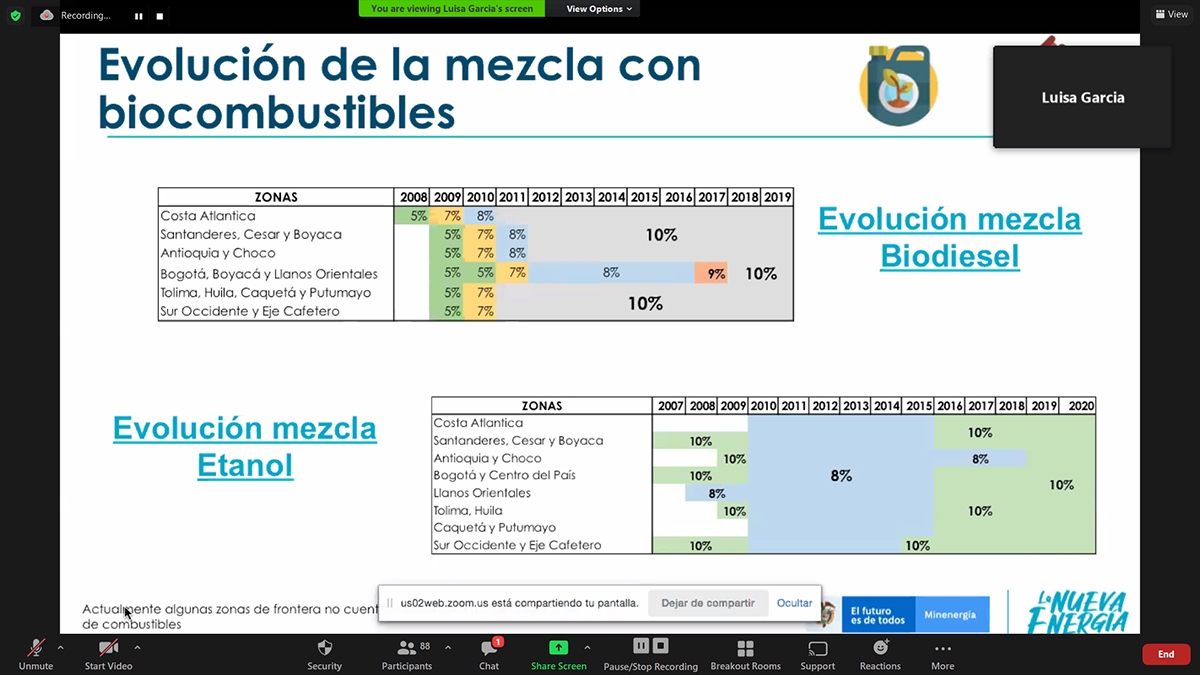Expand video options caret beside Start Video
Screen dimensions: 1200x675
137,647
